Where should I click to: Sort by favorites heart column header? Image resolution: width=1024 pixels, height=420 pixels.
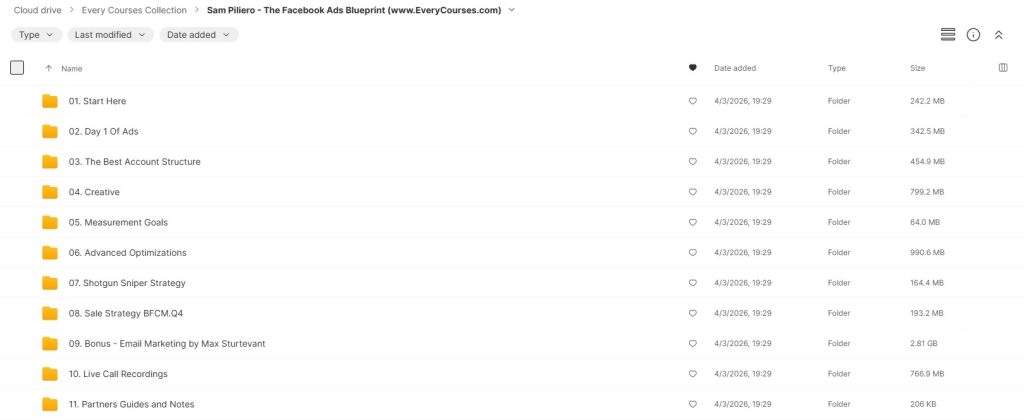pos(692,68)
